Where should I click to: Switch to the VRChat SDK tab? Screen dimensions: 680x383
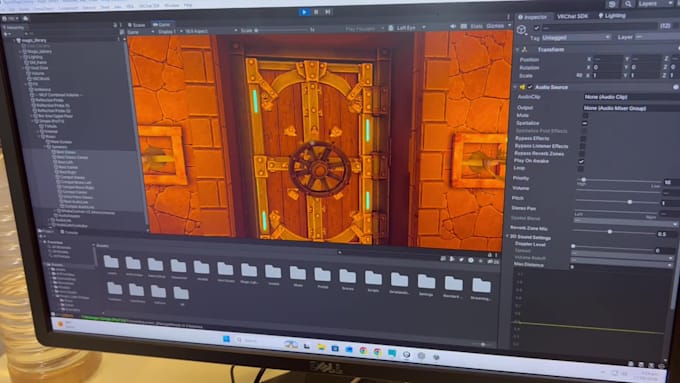(572, 16)
